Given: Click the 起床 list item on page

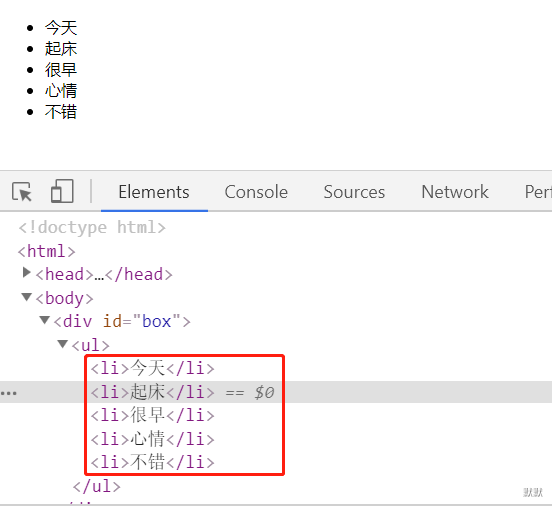Looking at the screenshot, I should (x=61, y=49).
